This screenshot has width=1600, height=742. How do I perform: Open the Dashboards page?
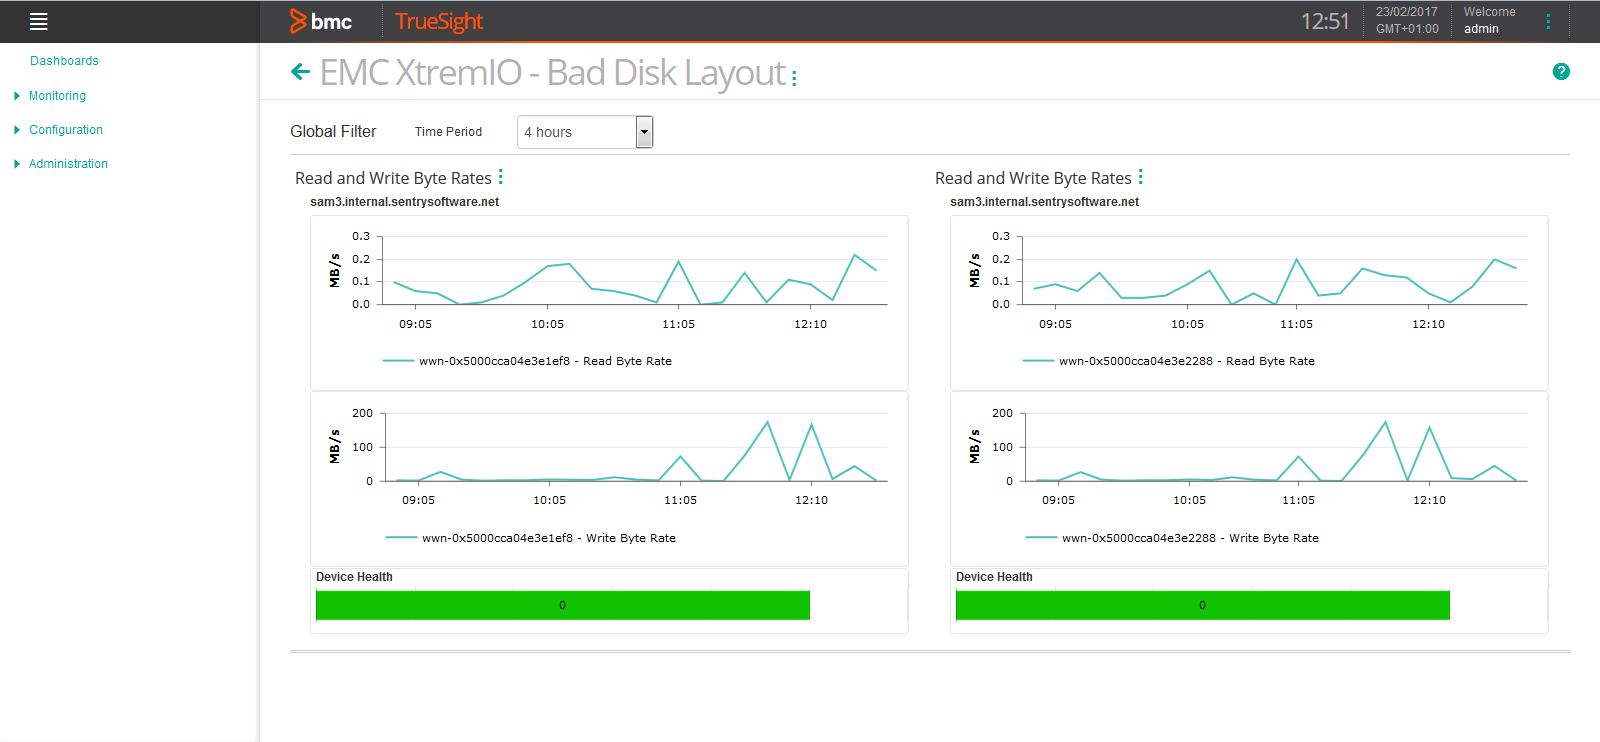click(64, 61)
